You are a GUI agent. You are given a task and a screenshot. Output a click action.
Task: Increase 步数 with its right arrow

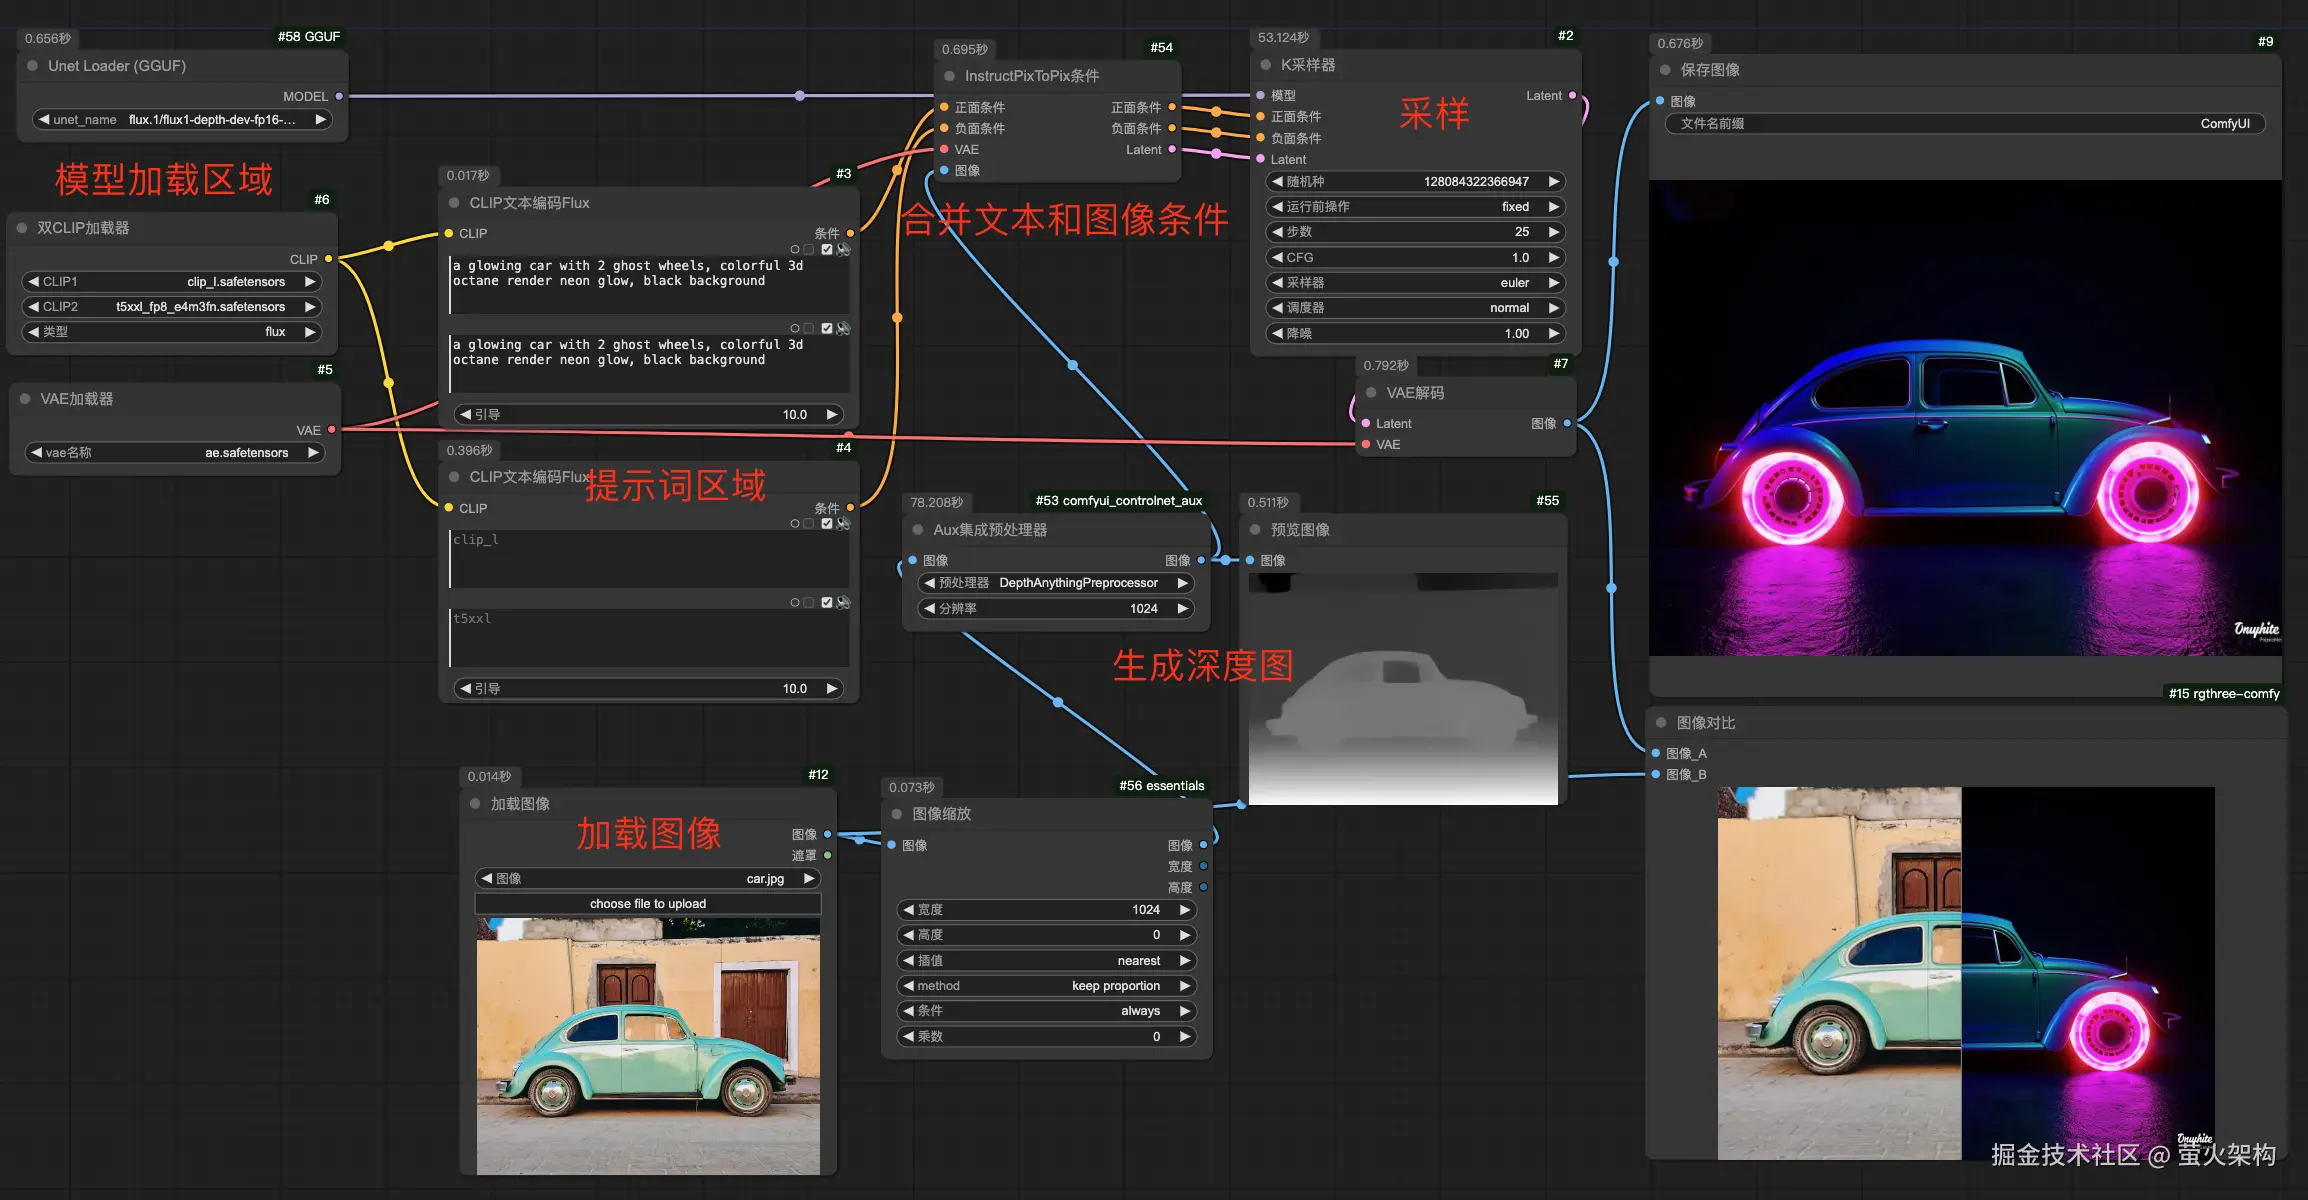[x=1553, y=232]
